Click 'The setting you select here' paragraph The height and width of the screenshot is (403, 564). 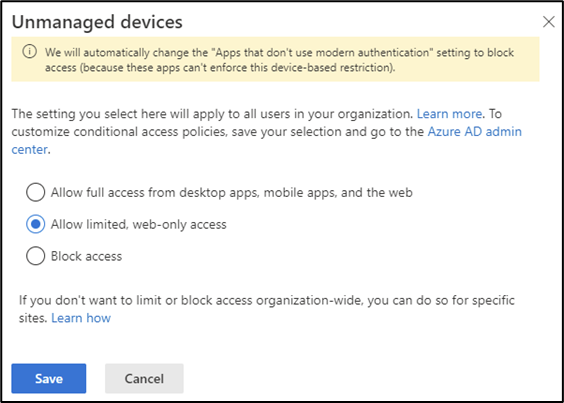pos(267,132)
